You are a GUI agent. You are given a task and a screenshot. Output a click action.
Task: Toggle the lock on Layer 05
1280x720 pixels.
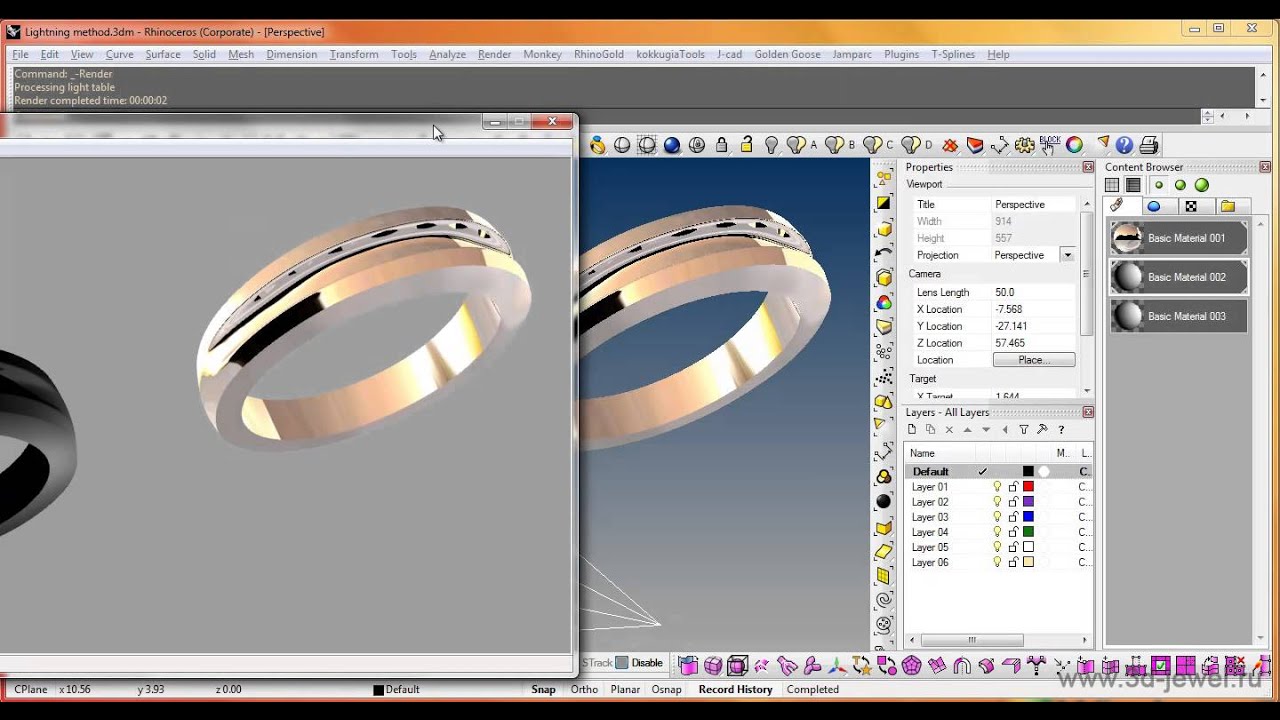coord(1013,547)
